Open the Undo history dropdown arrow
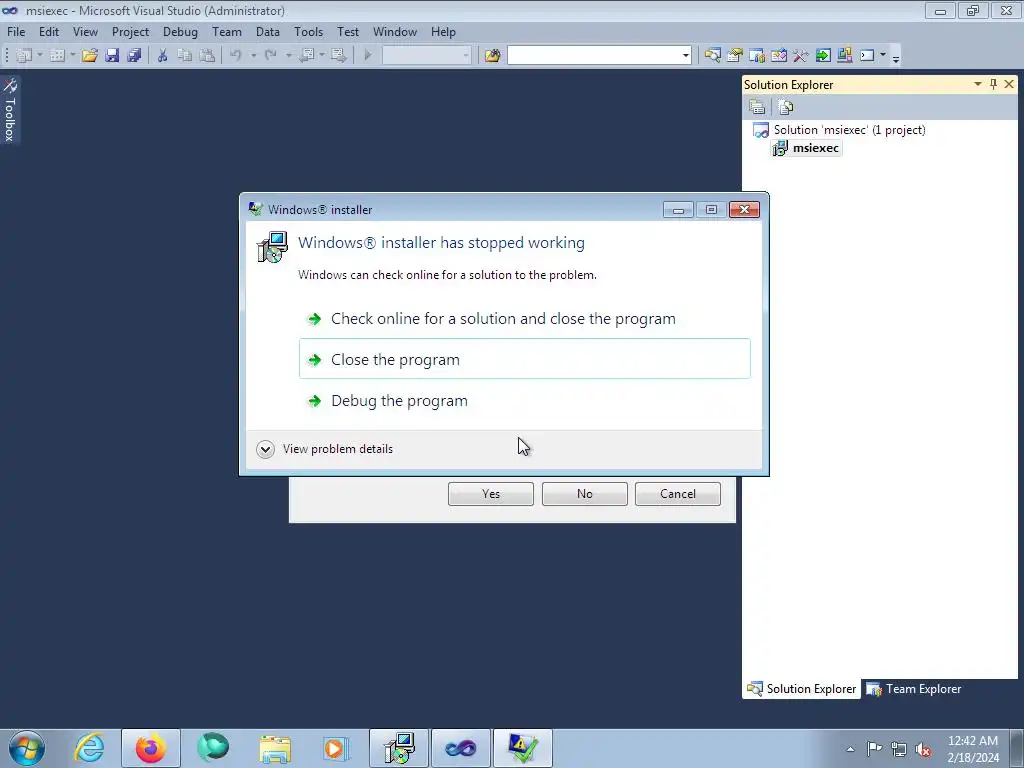Image resolution: width=1024 pixels, height=768 pixels. pyautogui.click(x=253, y=56)
